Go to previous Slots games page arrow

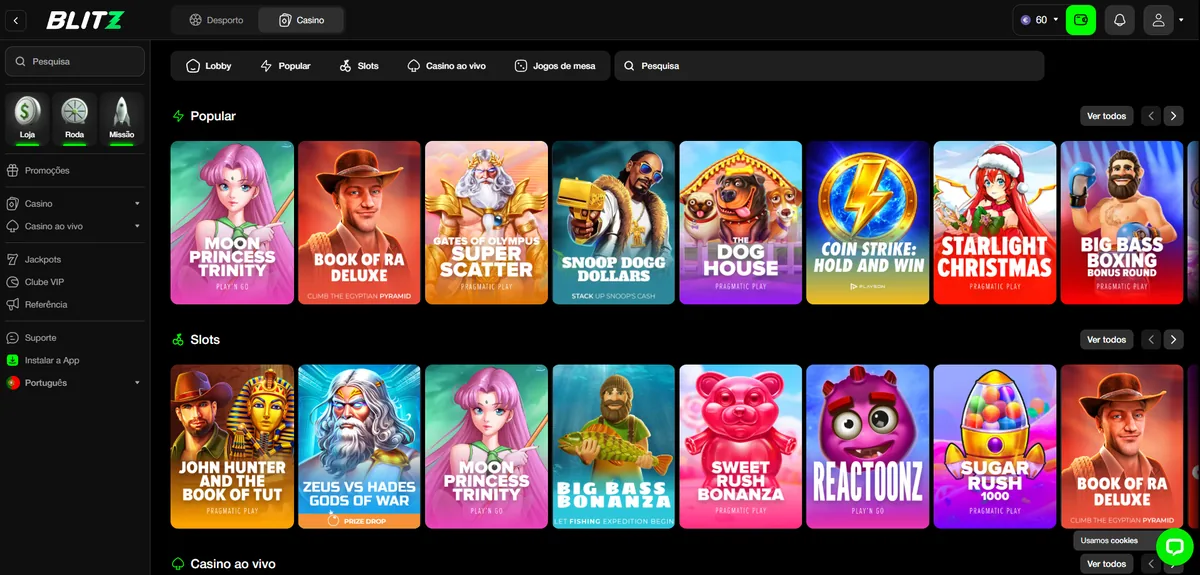tap(1151, 340)
